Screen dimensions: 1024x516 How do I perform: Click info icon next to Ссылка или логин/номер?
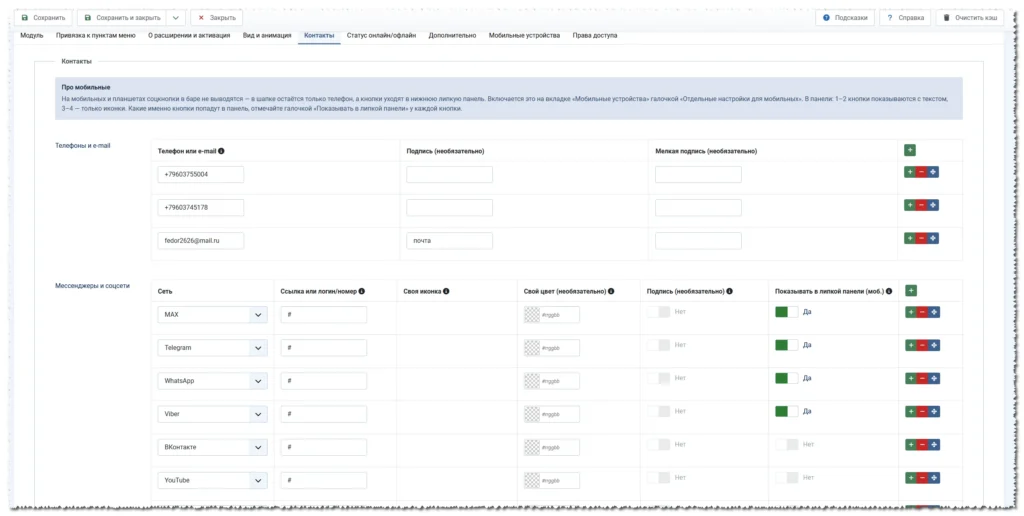[x=362, y=291]
